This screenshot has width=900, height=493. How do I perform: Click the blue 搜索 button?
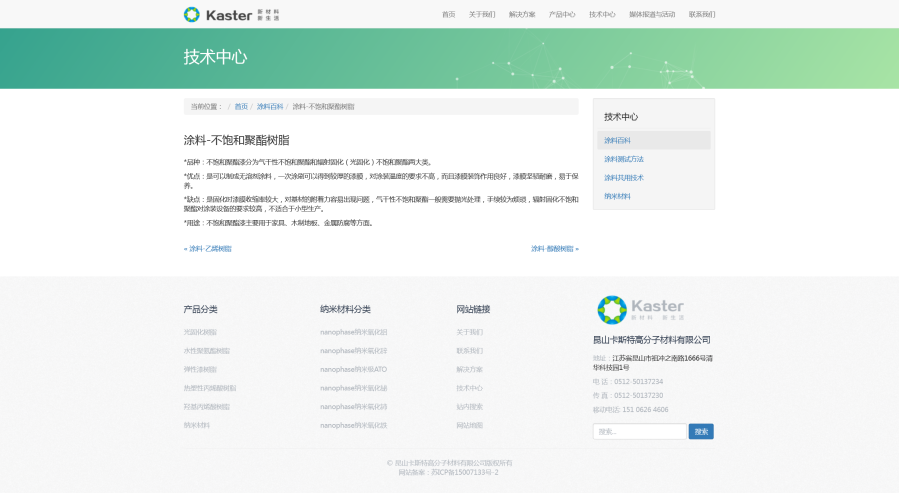point(701,432)
